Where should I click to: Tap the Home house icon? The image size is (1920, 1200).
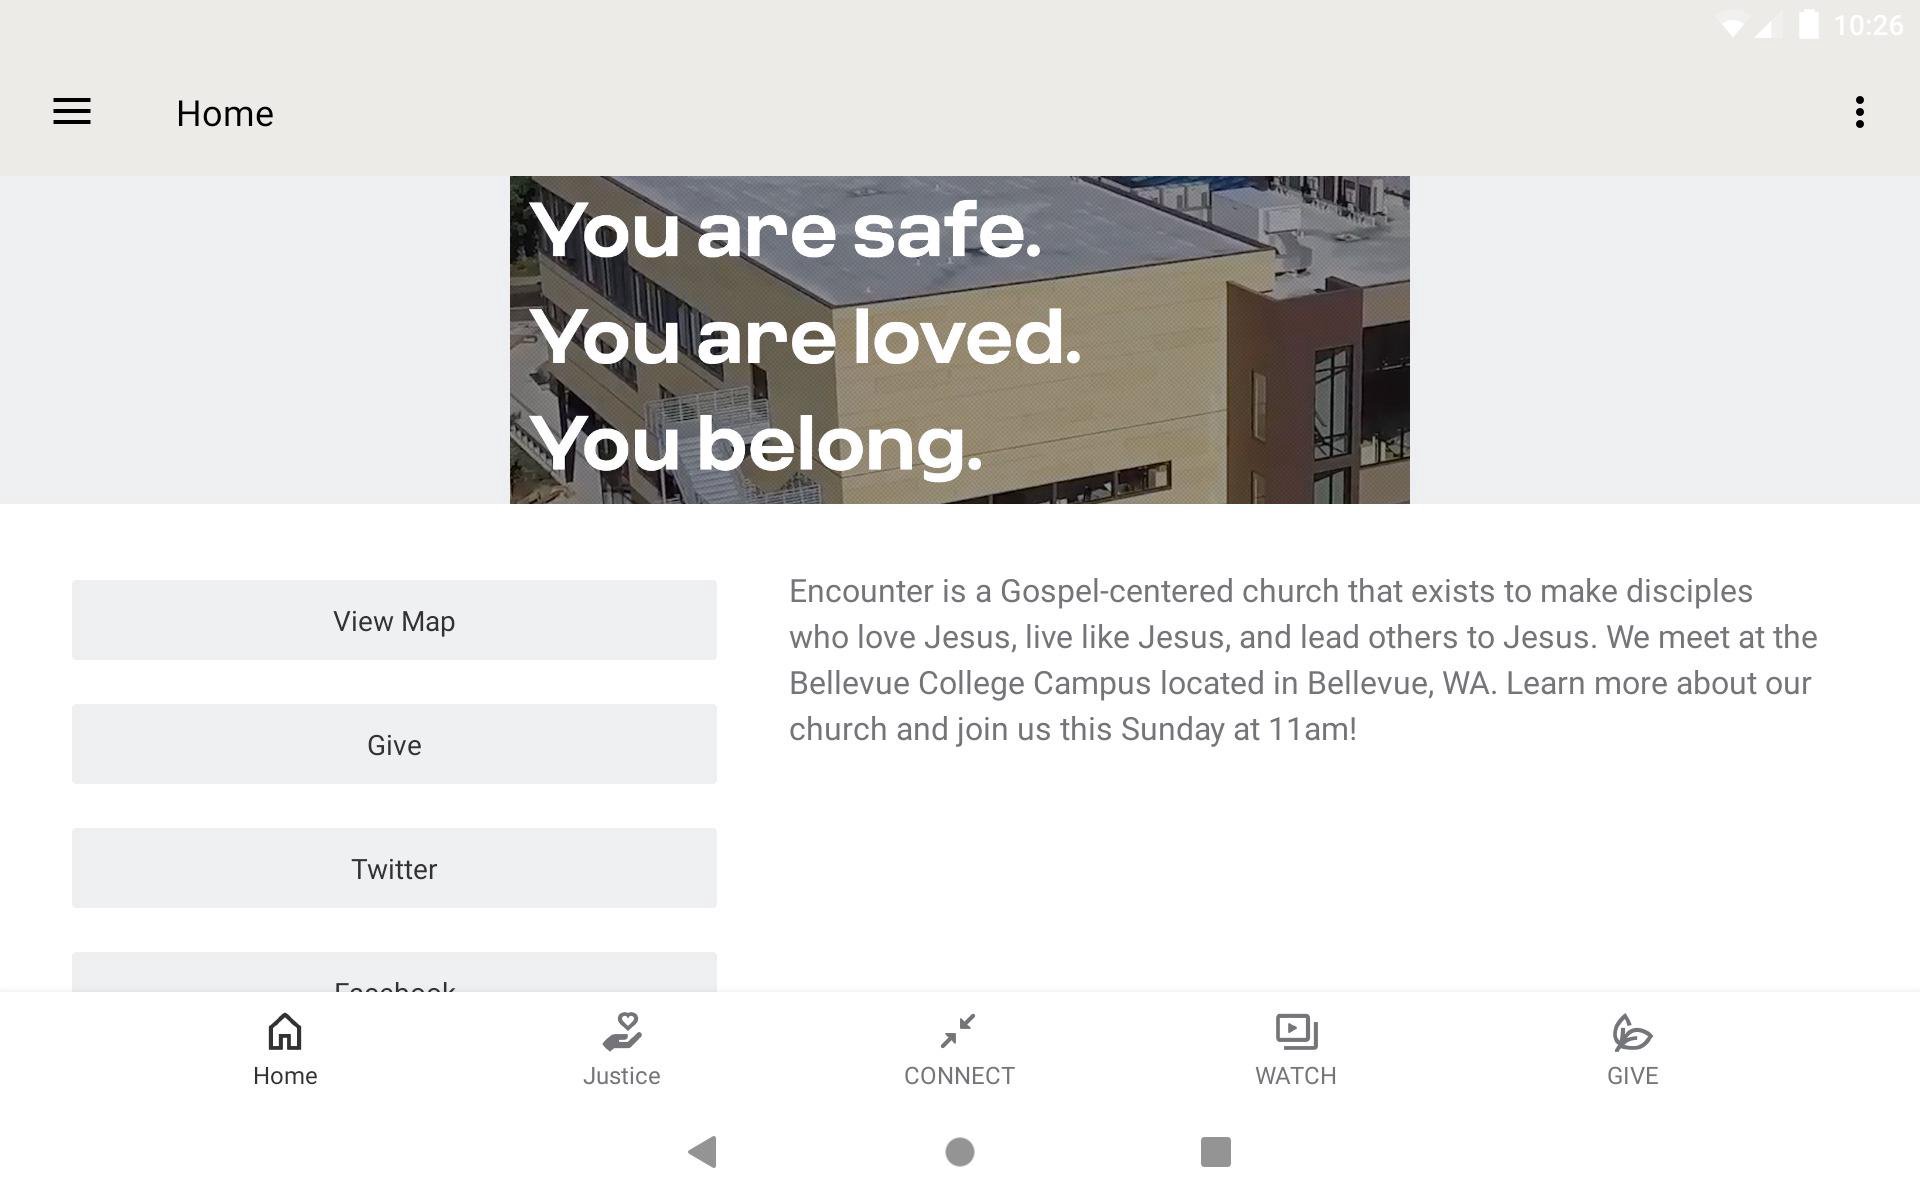(285, 1032)
